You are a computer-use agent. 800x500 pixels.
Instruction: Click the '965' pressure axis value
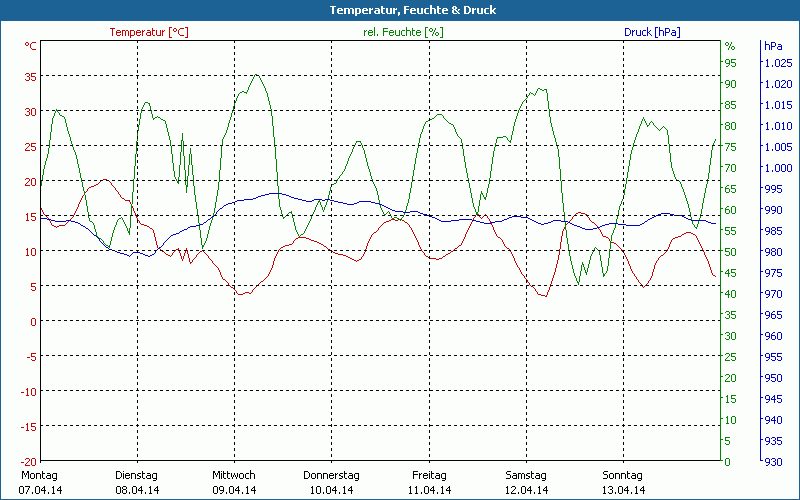[773, 315]
